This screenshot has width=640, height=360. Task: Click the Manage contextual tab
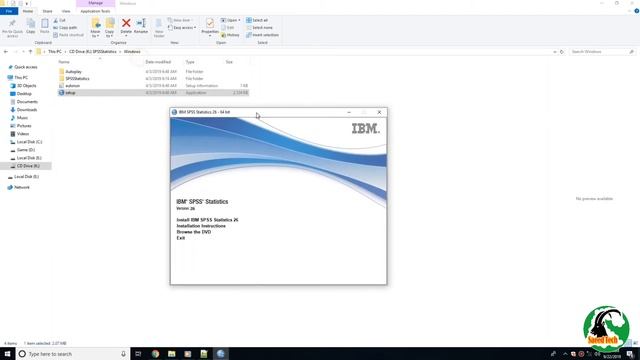pyautogui.click(x=96, y=3)
